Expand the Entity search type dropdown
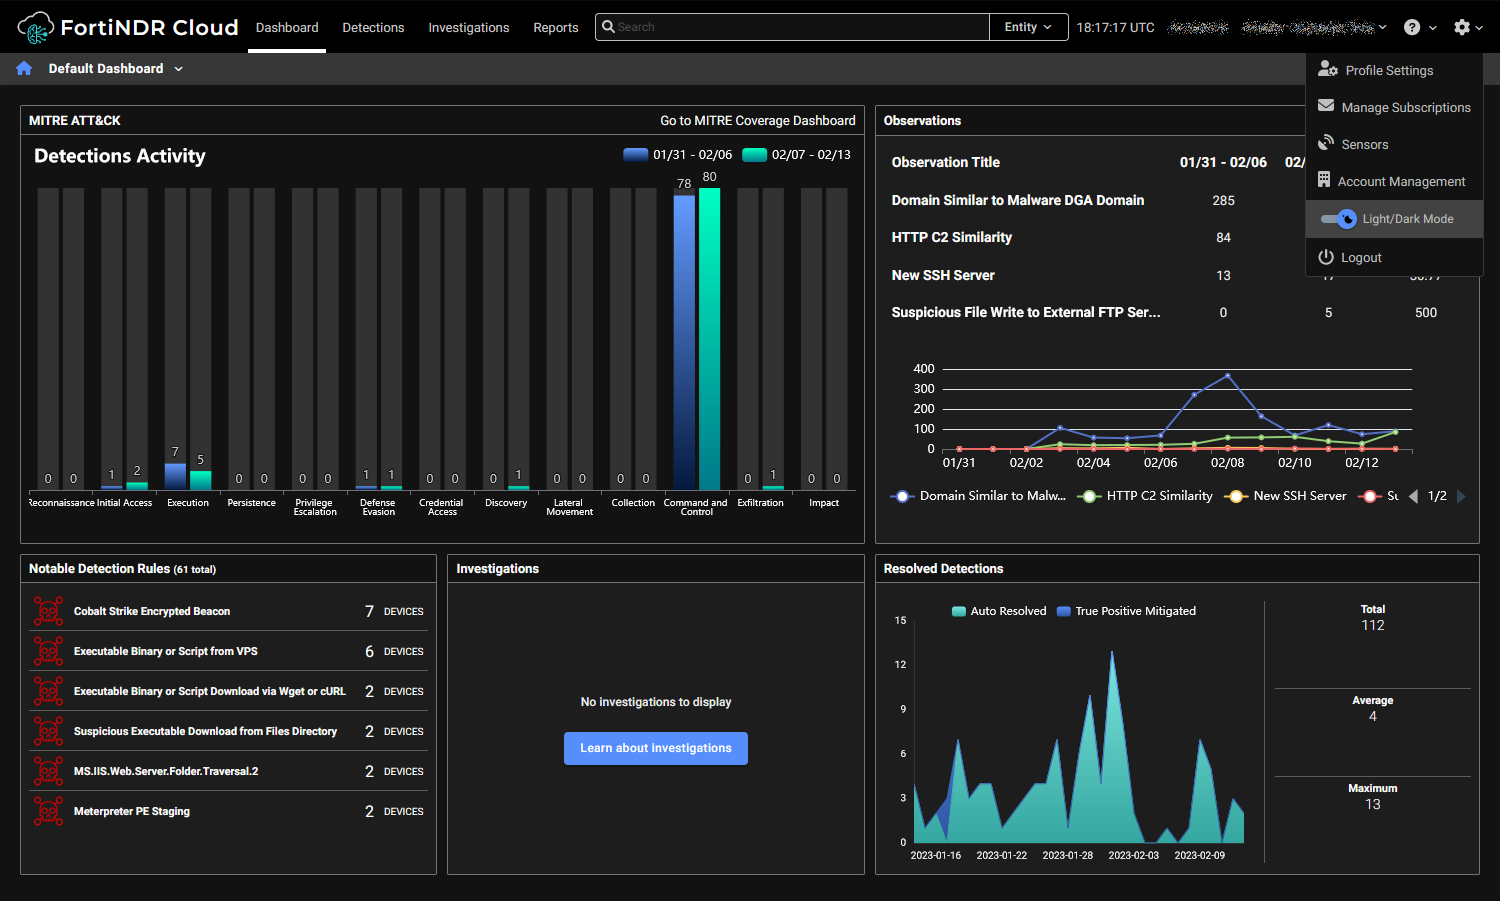1500x901 pixels. [1028, 27]
